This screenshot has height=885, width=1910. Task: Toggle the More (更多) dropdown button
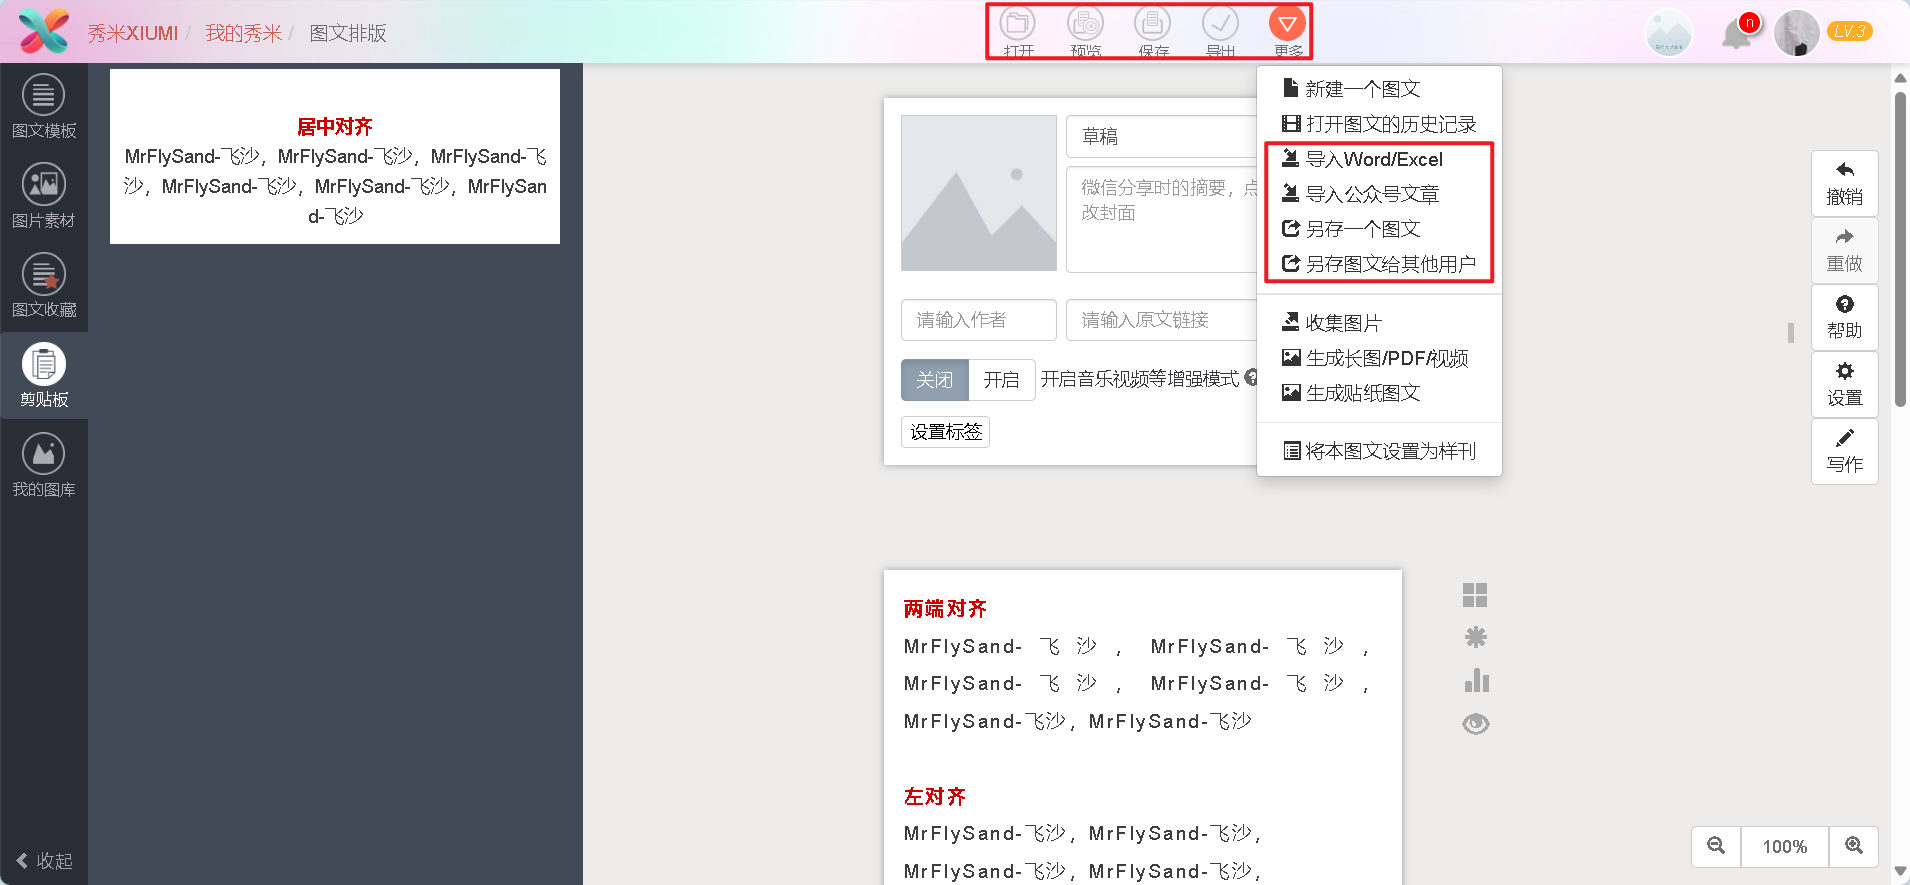tap(1288, 31)
